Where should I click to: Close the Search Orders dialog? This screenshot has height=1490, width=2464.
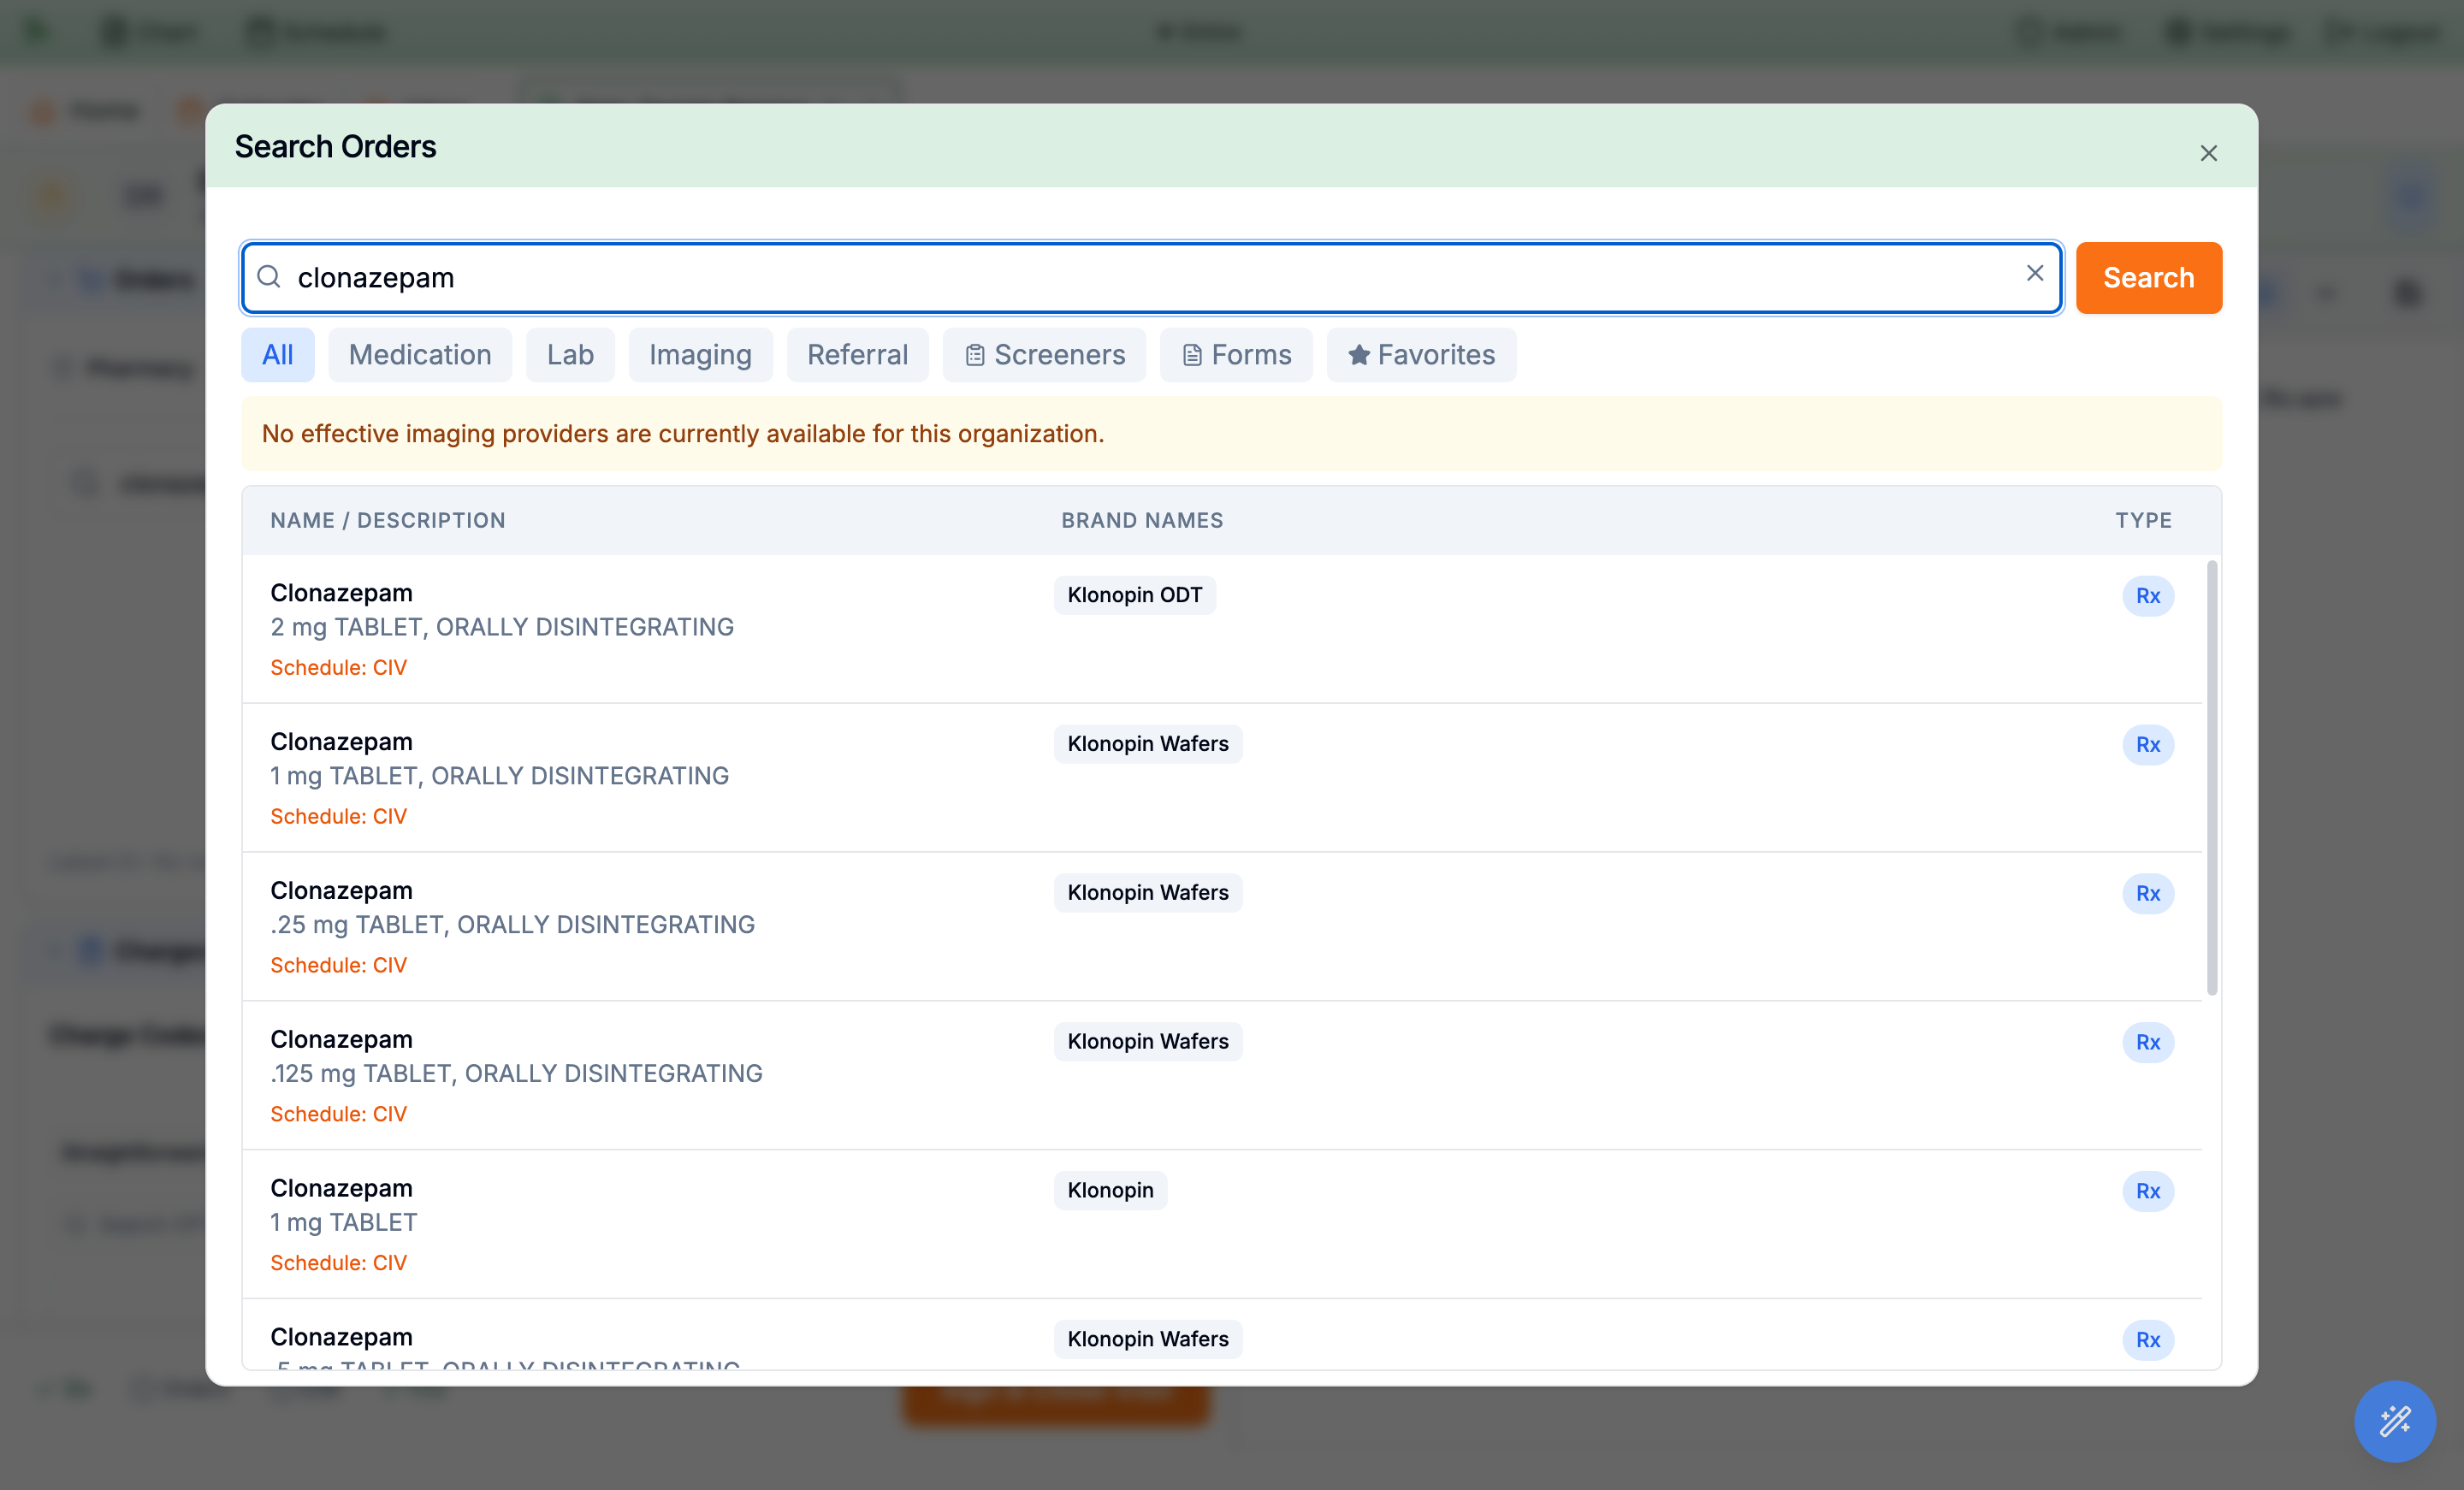pos(2208,153)
